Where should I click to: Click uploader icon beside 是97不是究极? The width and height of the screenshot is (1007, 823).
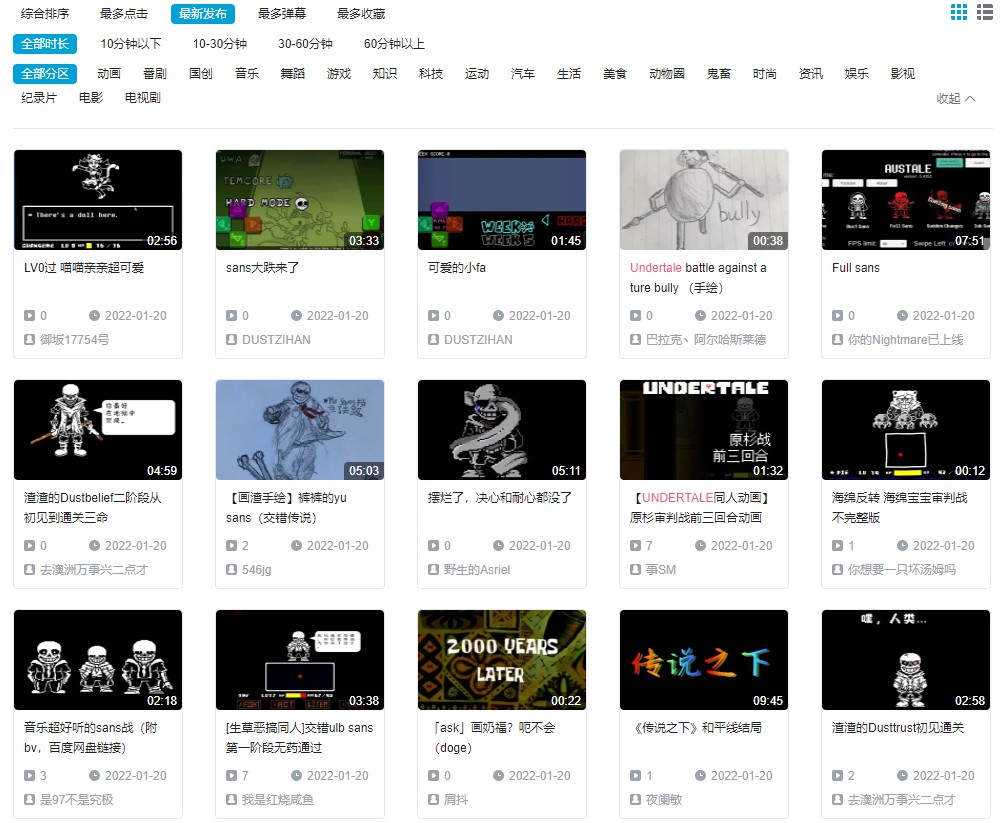[30, 799]
